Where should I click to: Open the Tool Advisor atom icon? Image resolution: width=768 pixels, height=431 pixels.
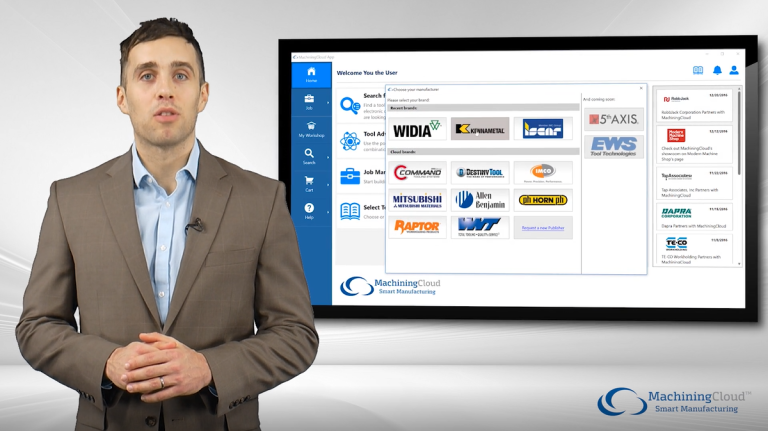(x=350, y=141)
